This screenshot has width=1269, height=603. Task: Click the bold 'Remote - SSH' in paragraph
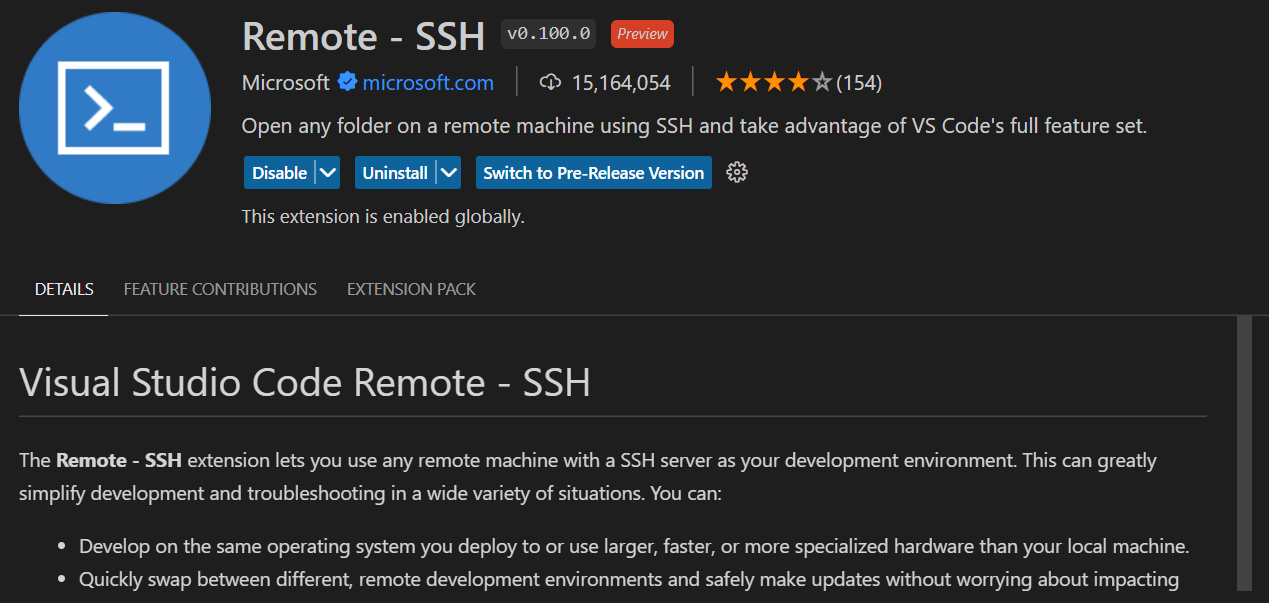click(x=120, y=461)
